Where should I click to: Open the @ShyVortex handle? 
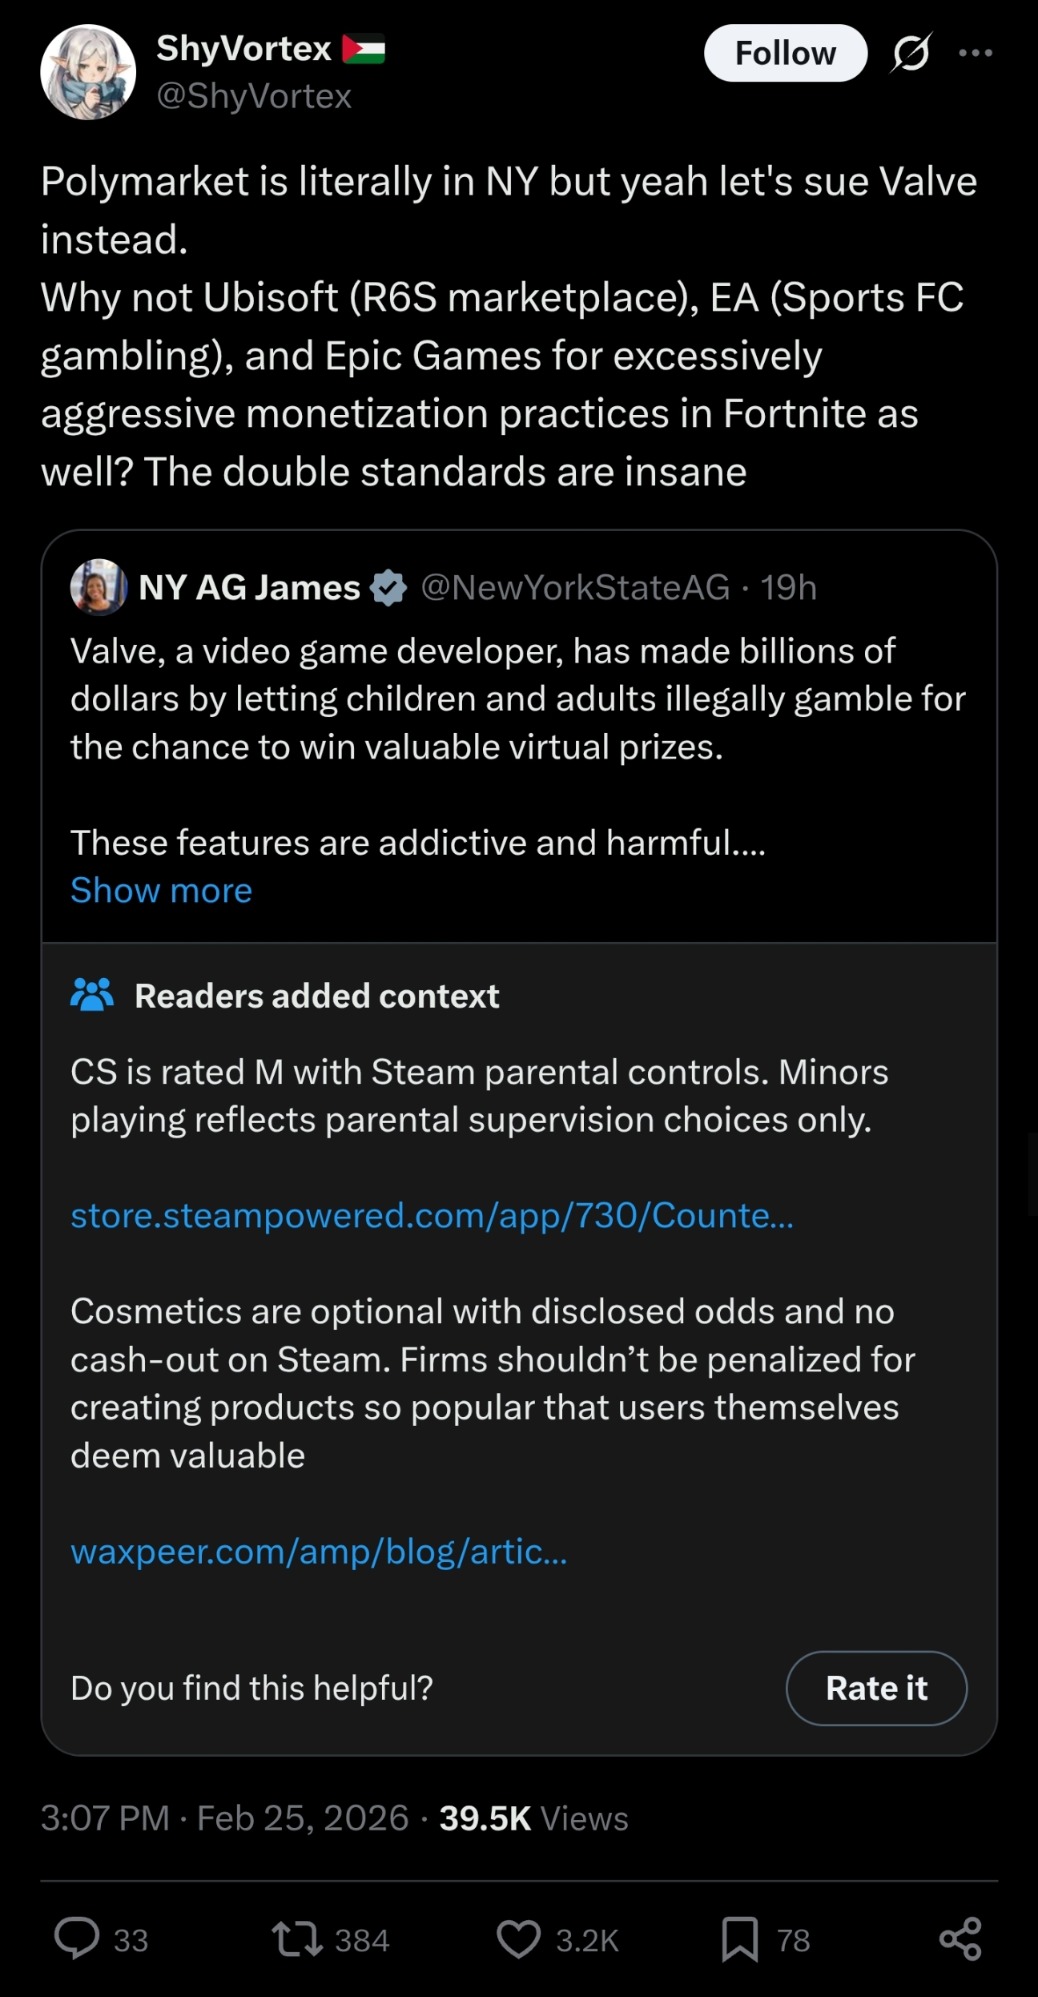click(254, 96)
